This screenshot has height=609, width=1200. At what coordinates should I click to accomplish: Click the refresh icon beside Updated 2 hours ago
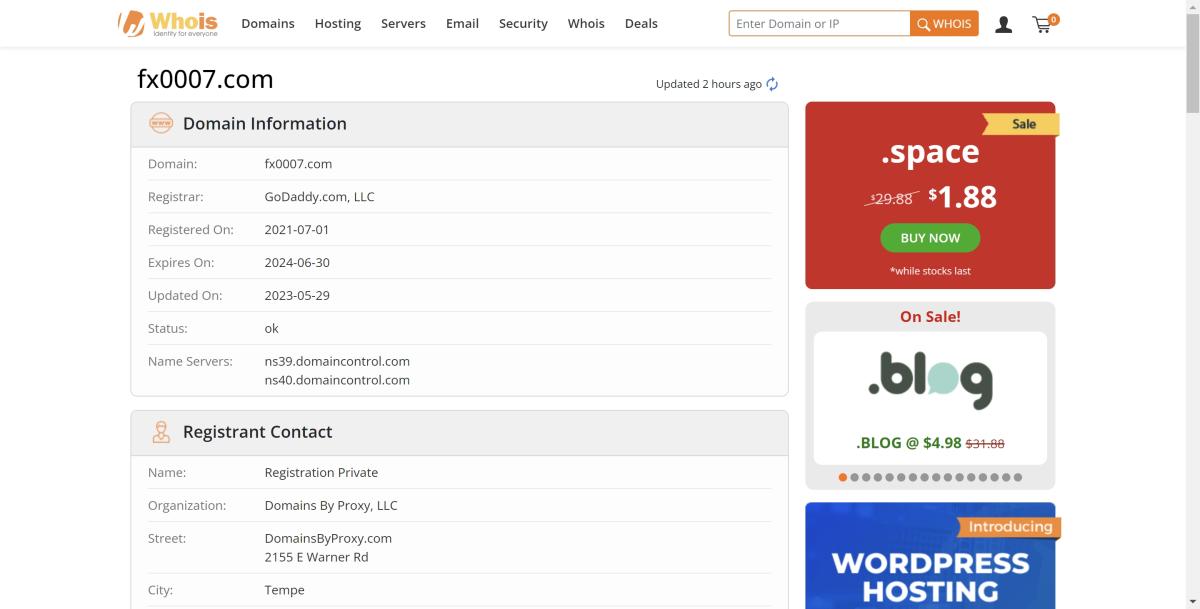[772, 84]
